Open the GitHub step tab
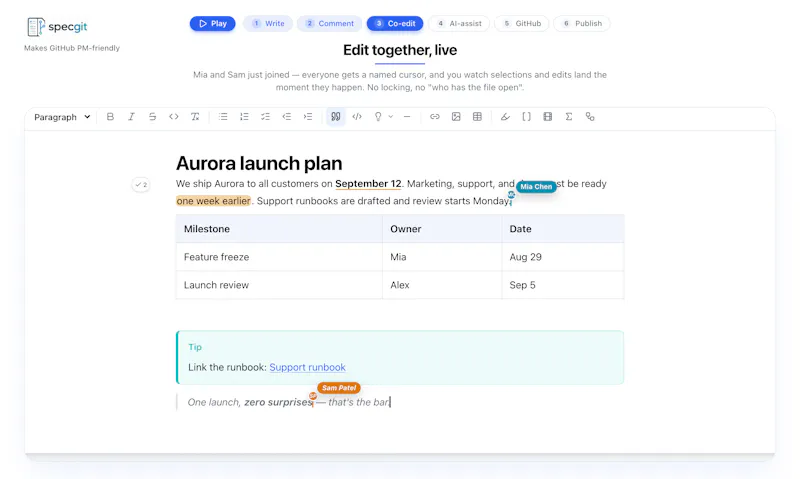This screenshot has height=479, width=800. pos(521,23)
